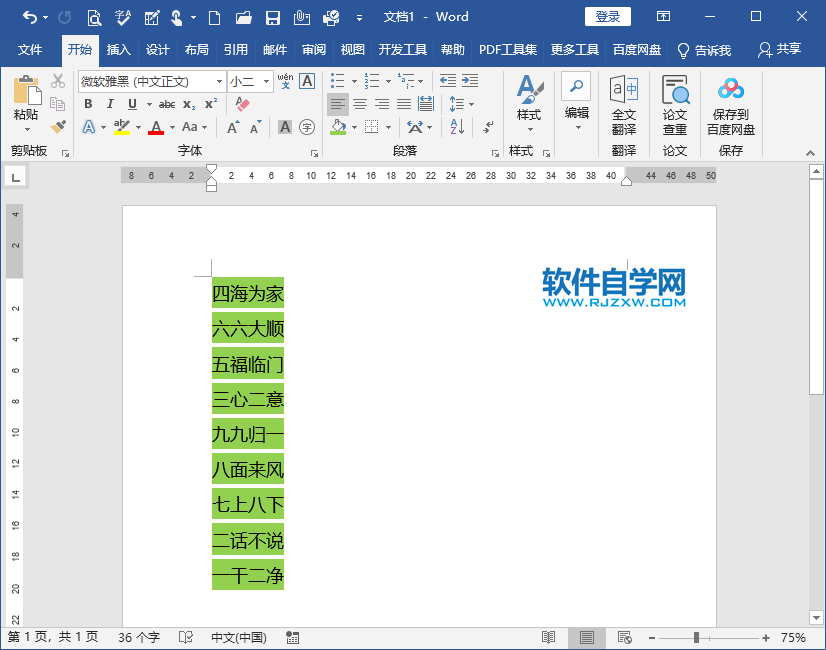Clear all formatting with the eraser icon

pyautogui.click(x=240, y=102)
